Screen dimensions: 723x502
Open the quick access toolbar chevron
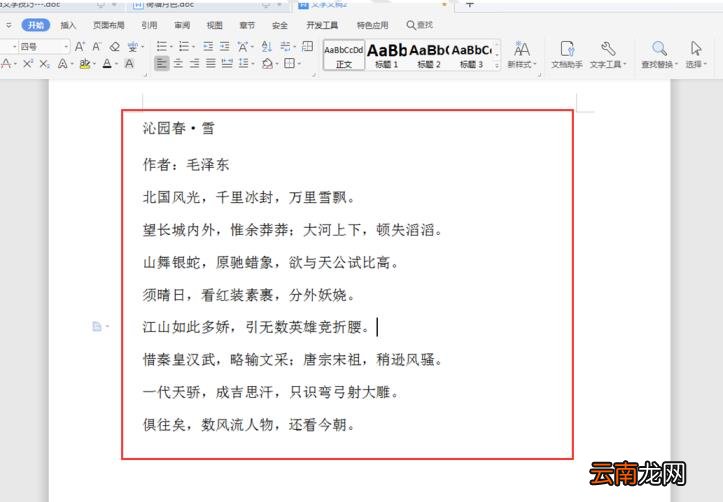(x=8, y=25)
